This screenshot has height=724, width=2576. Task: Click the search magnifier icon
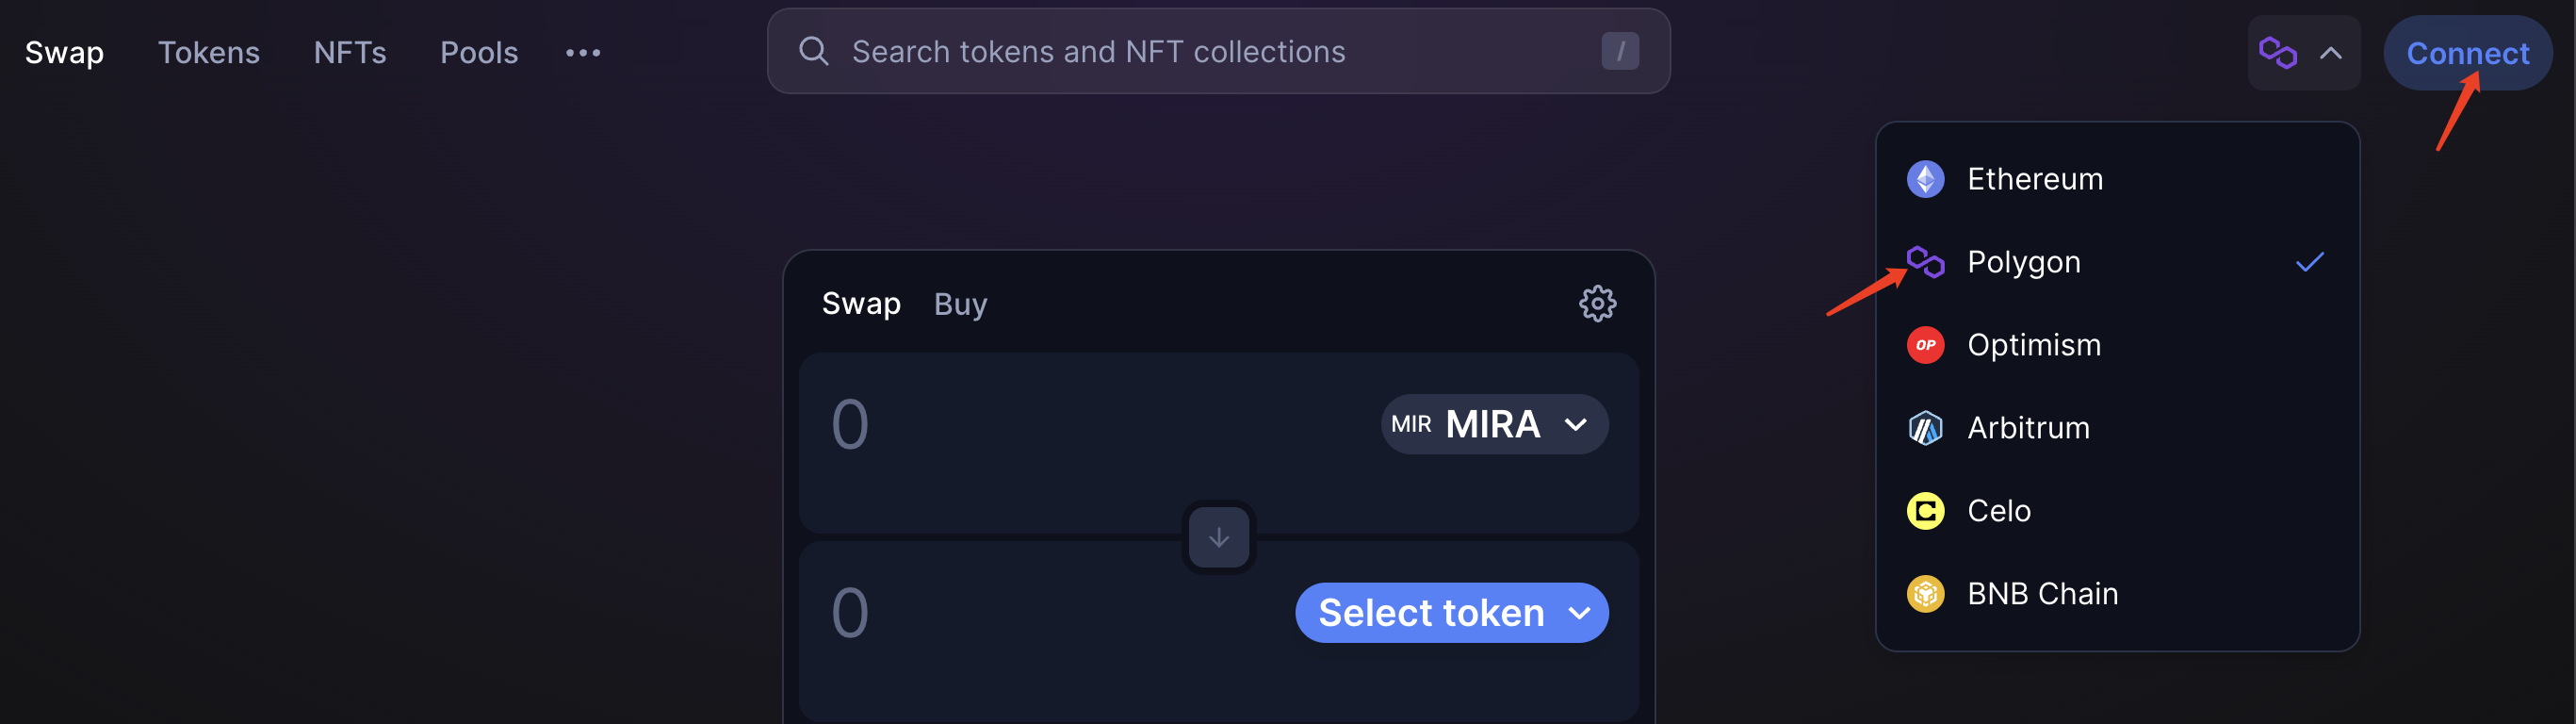[813, 51]
